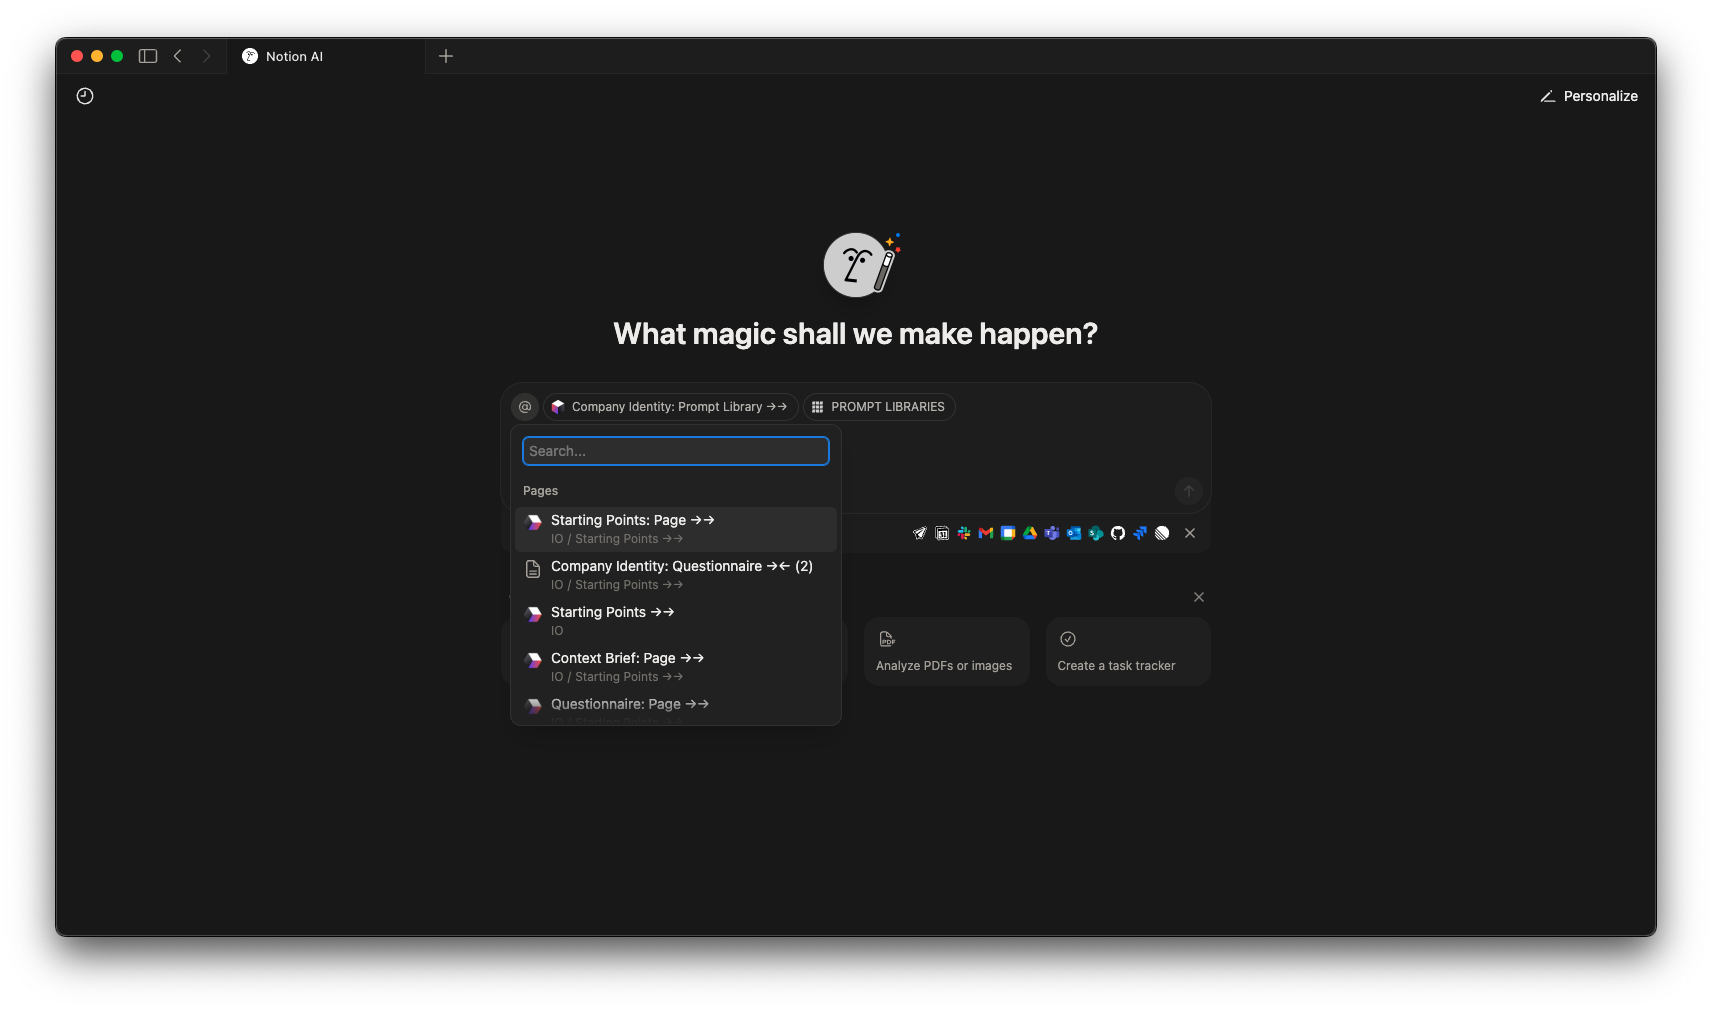Click the GitHub connector icon

tap(1118, 533)
